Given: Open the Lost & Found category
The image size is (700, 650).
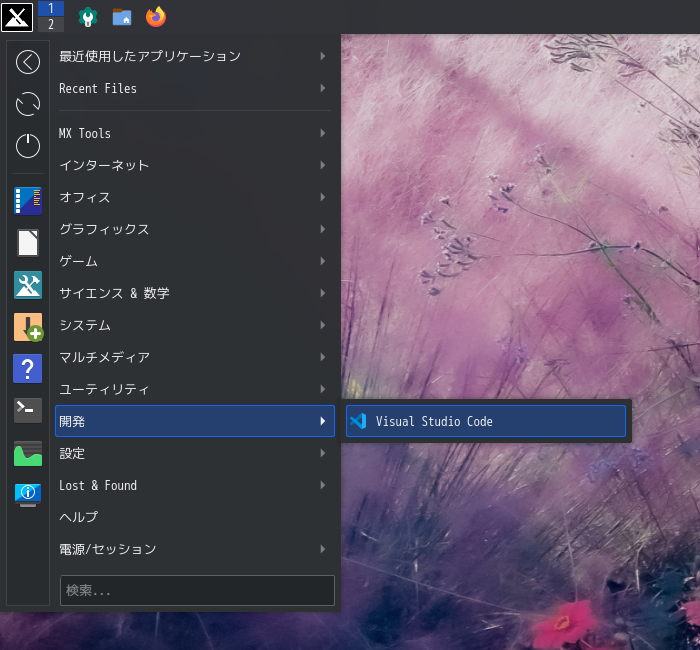Looking at the screenshot, I should 195,485.
